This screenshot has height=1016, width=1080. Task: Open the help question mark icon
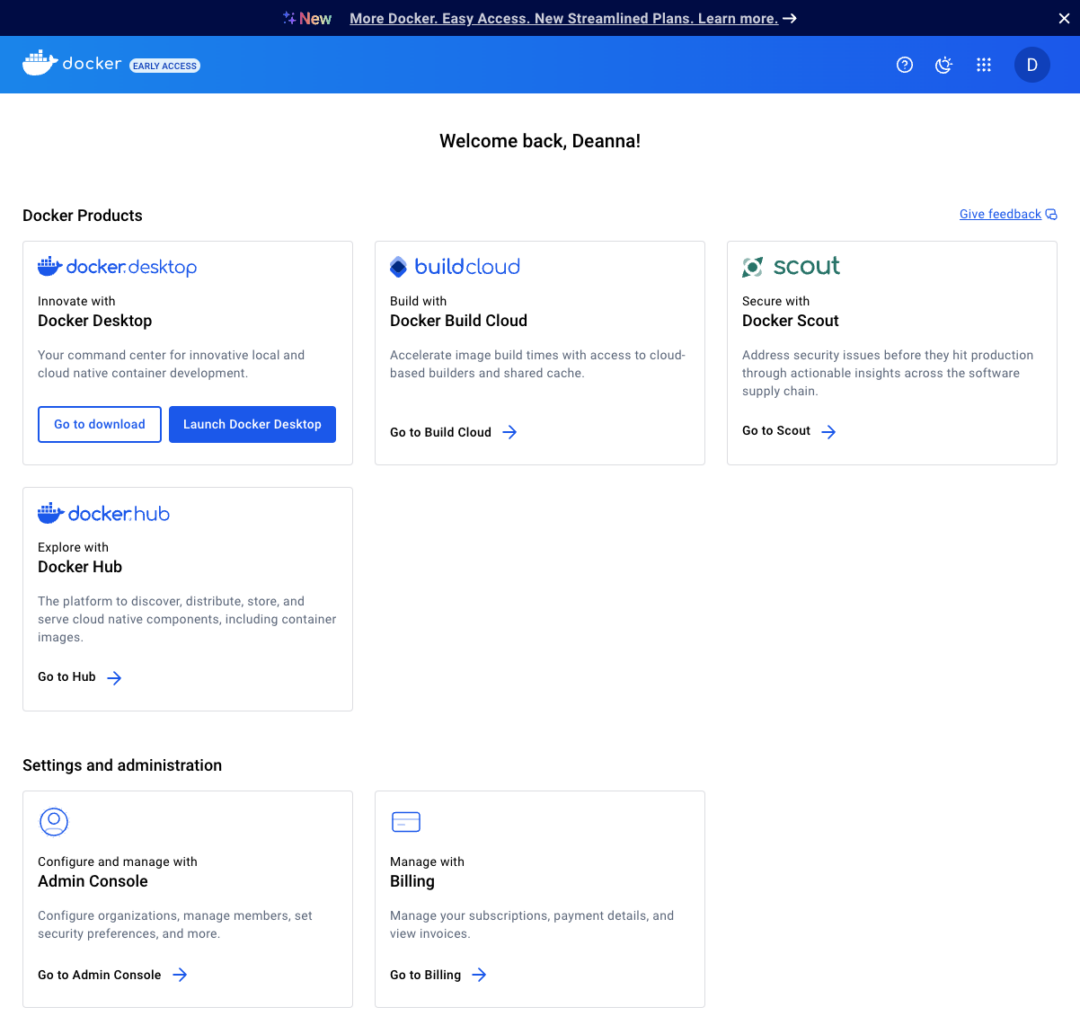pyautogui.click(x=904, y=64)
